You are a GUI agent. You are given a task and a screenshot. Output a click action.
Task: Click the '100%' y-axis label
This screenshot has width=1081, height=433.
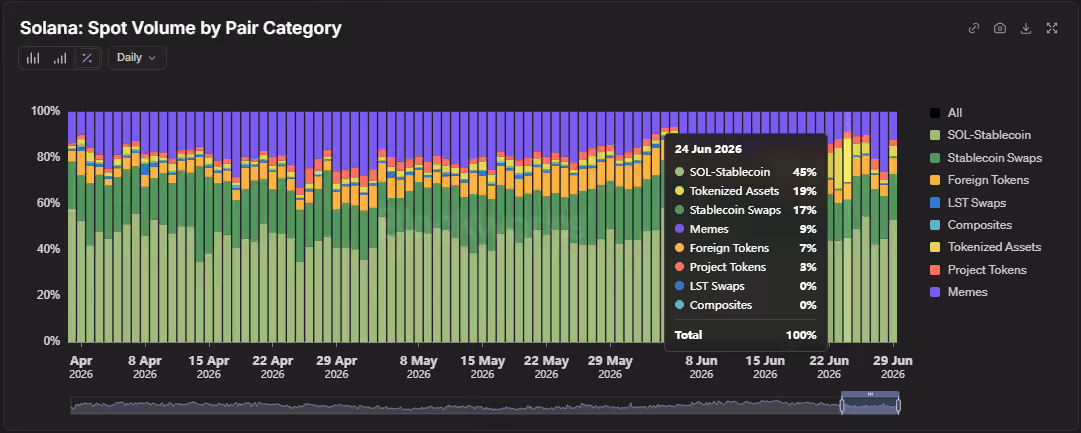(46, 111)
